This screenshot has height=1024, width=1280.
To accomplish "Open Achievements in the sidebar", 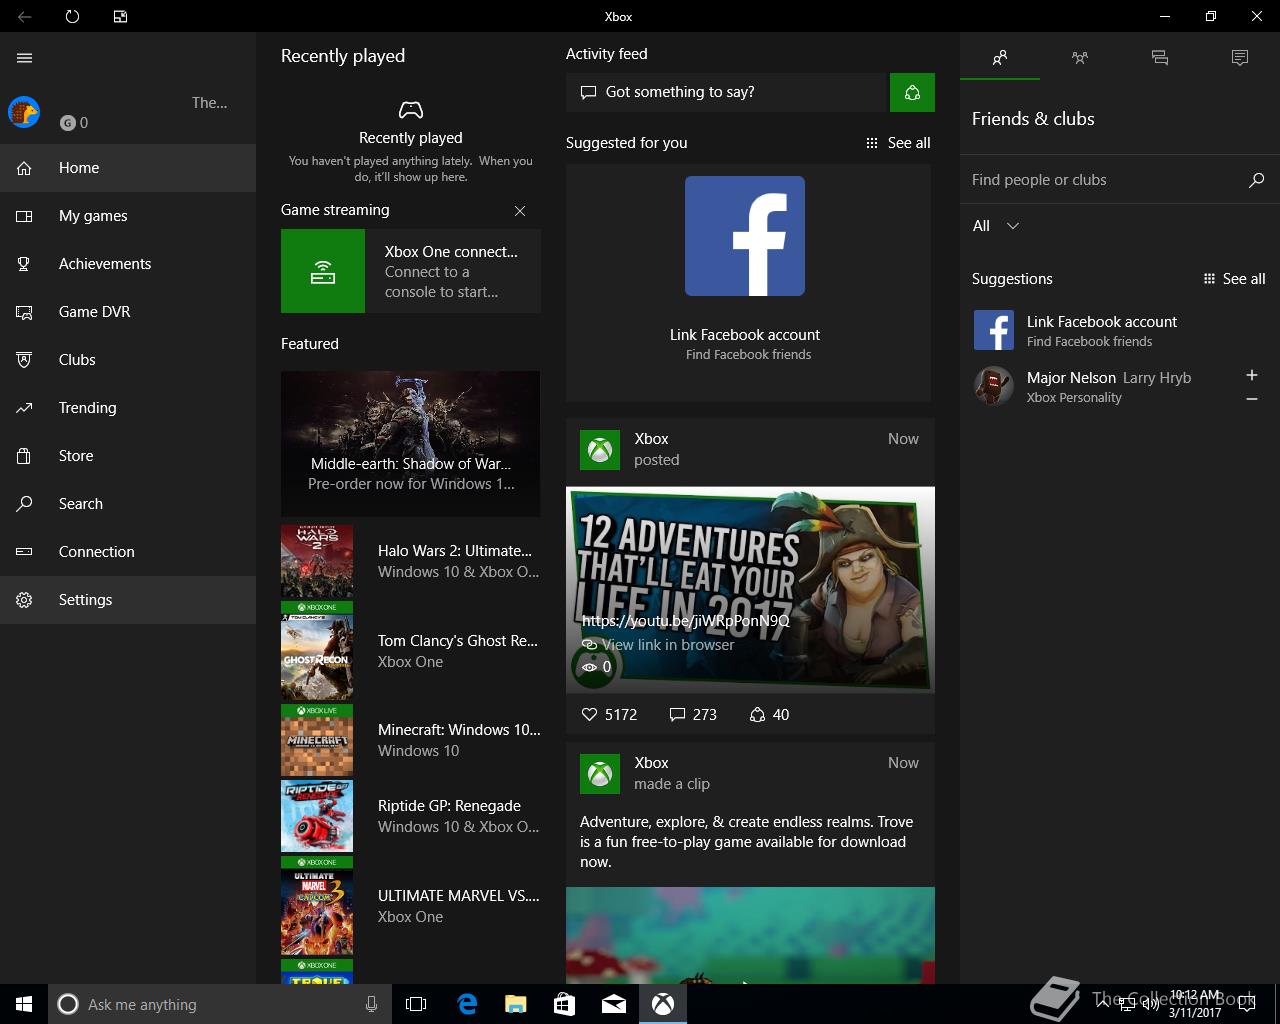I will click(x=128, y=264).
